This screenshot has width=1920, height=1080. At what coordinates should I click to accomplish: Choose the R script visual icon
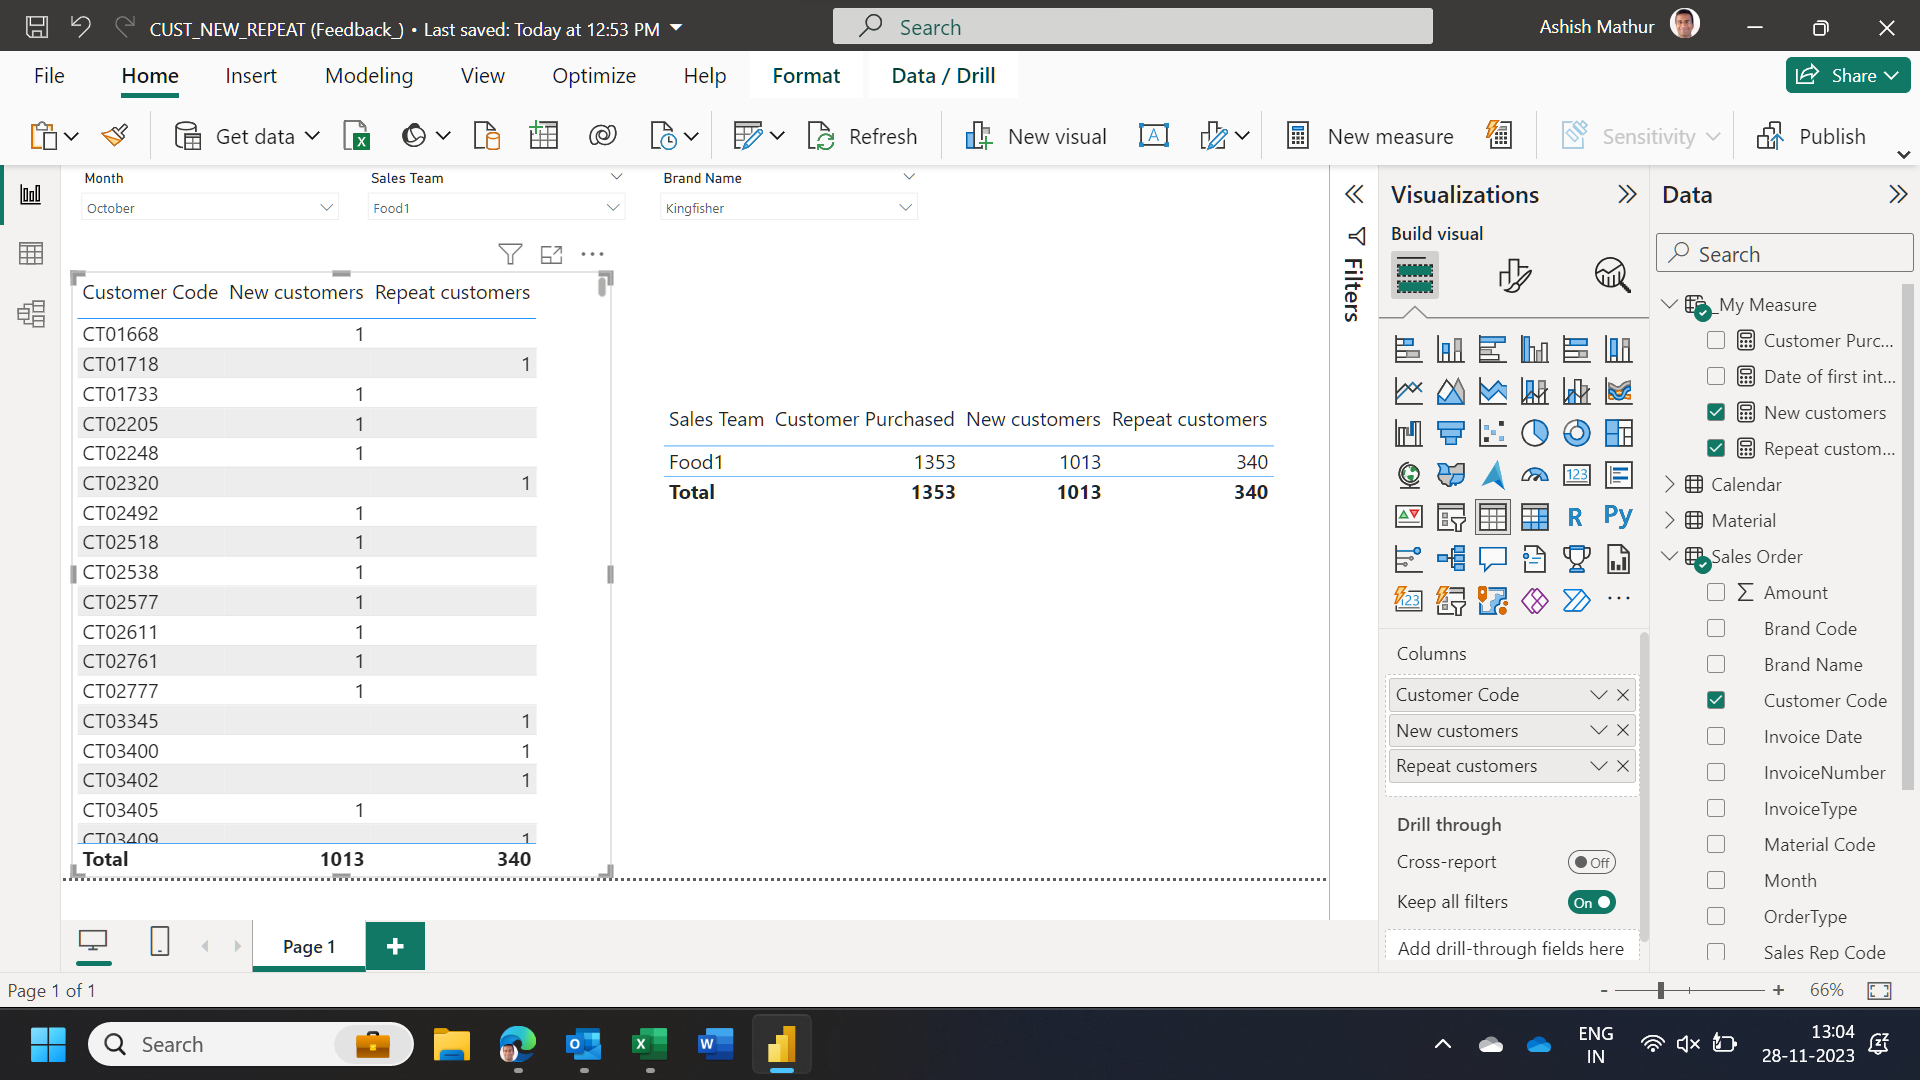click(x=1576, y=517)
